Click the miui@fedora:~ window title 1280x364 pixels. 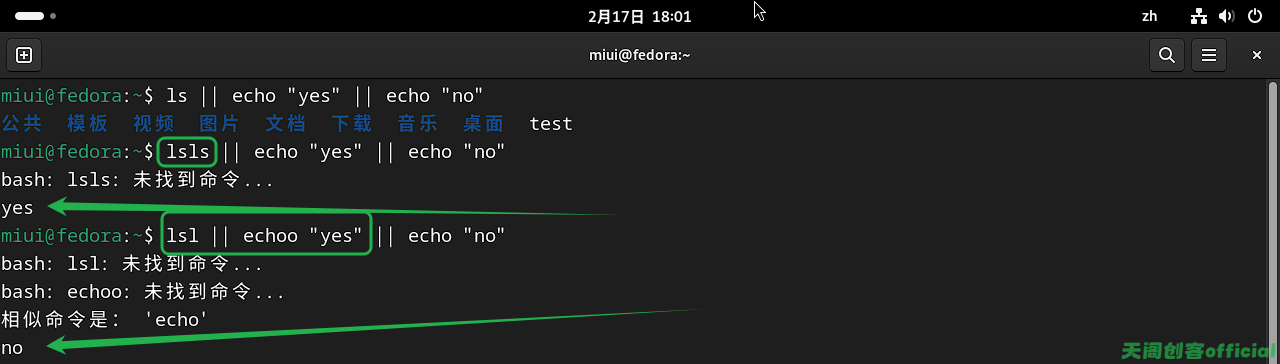click(x=640, y=55)
